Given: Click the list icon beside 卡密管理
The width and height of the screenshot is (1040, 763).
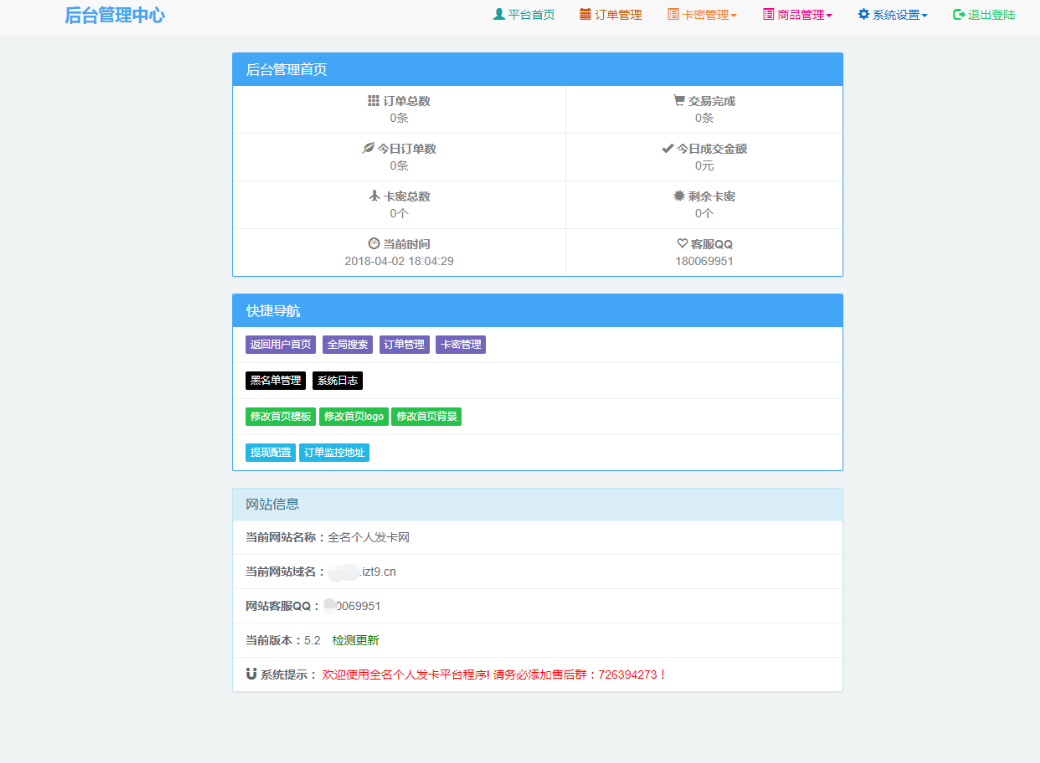Looking at the screenshot, I should pos(673,14).
